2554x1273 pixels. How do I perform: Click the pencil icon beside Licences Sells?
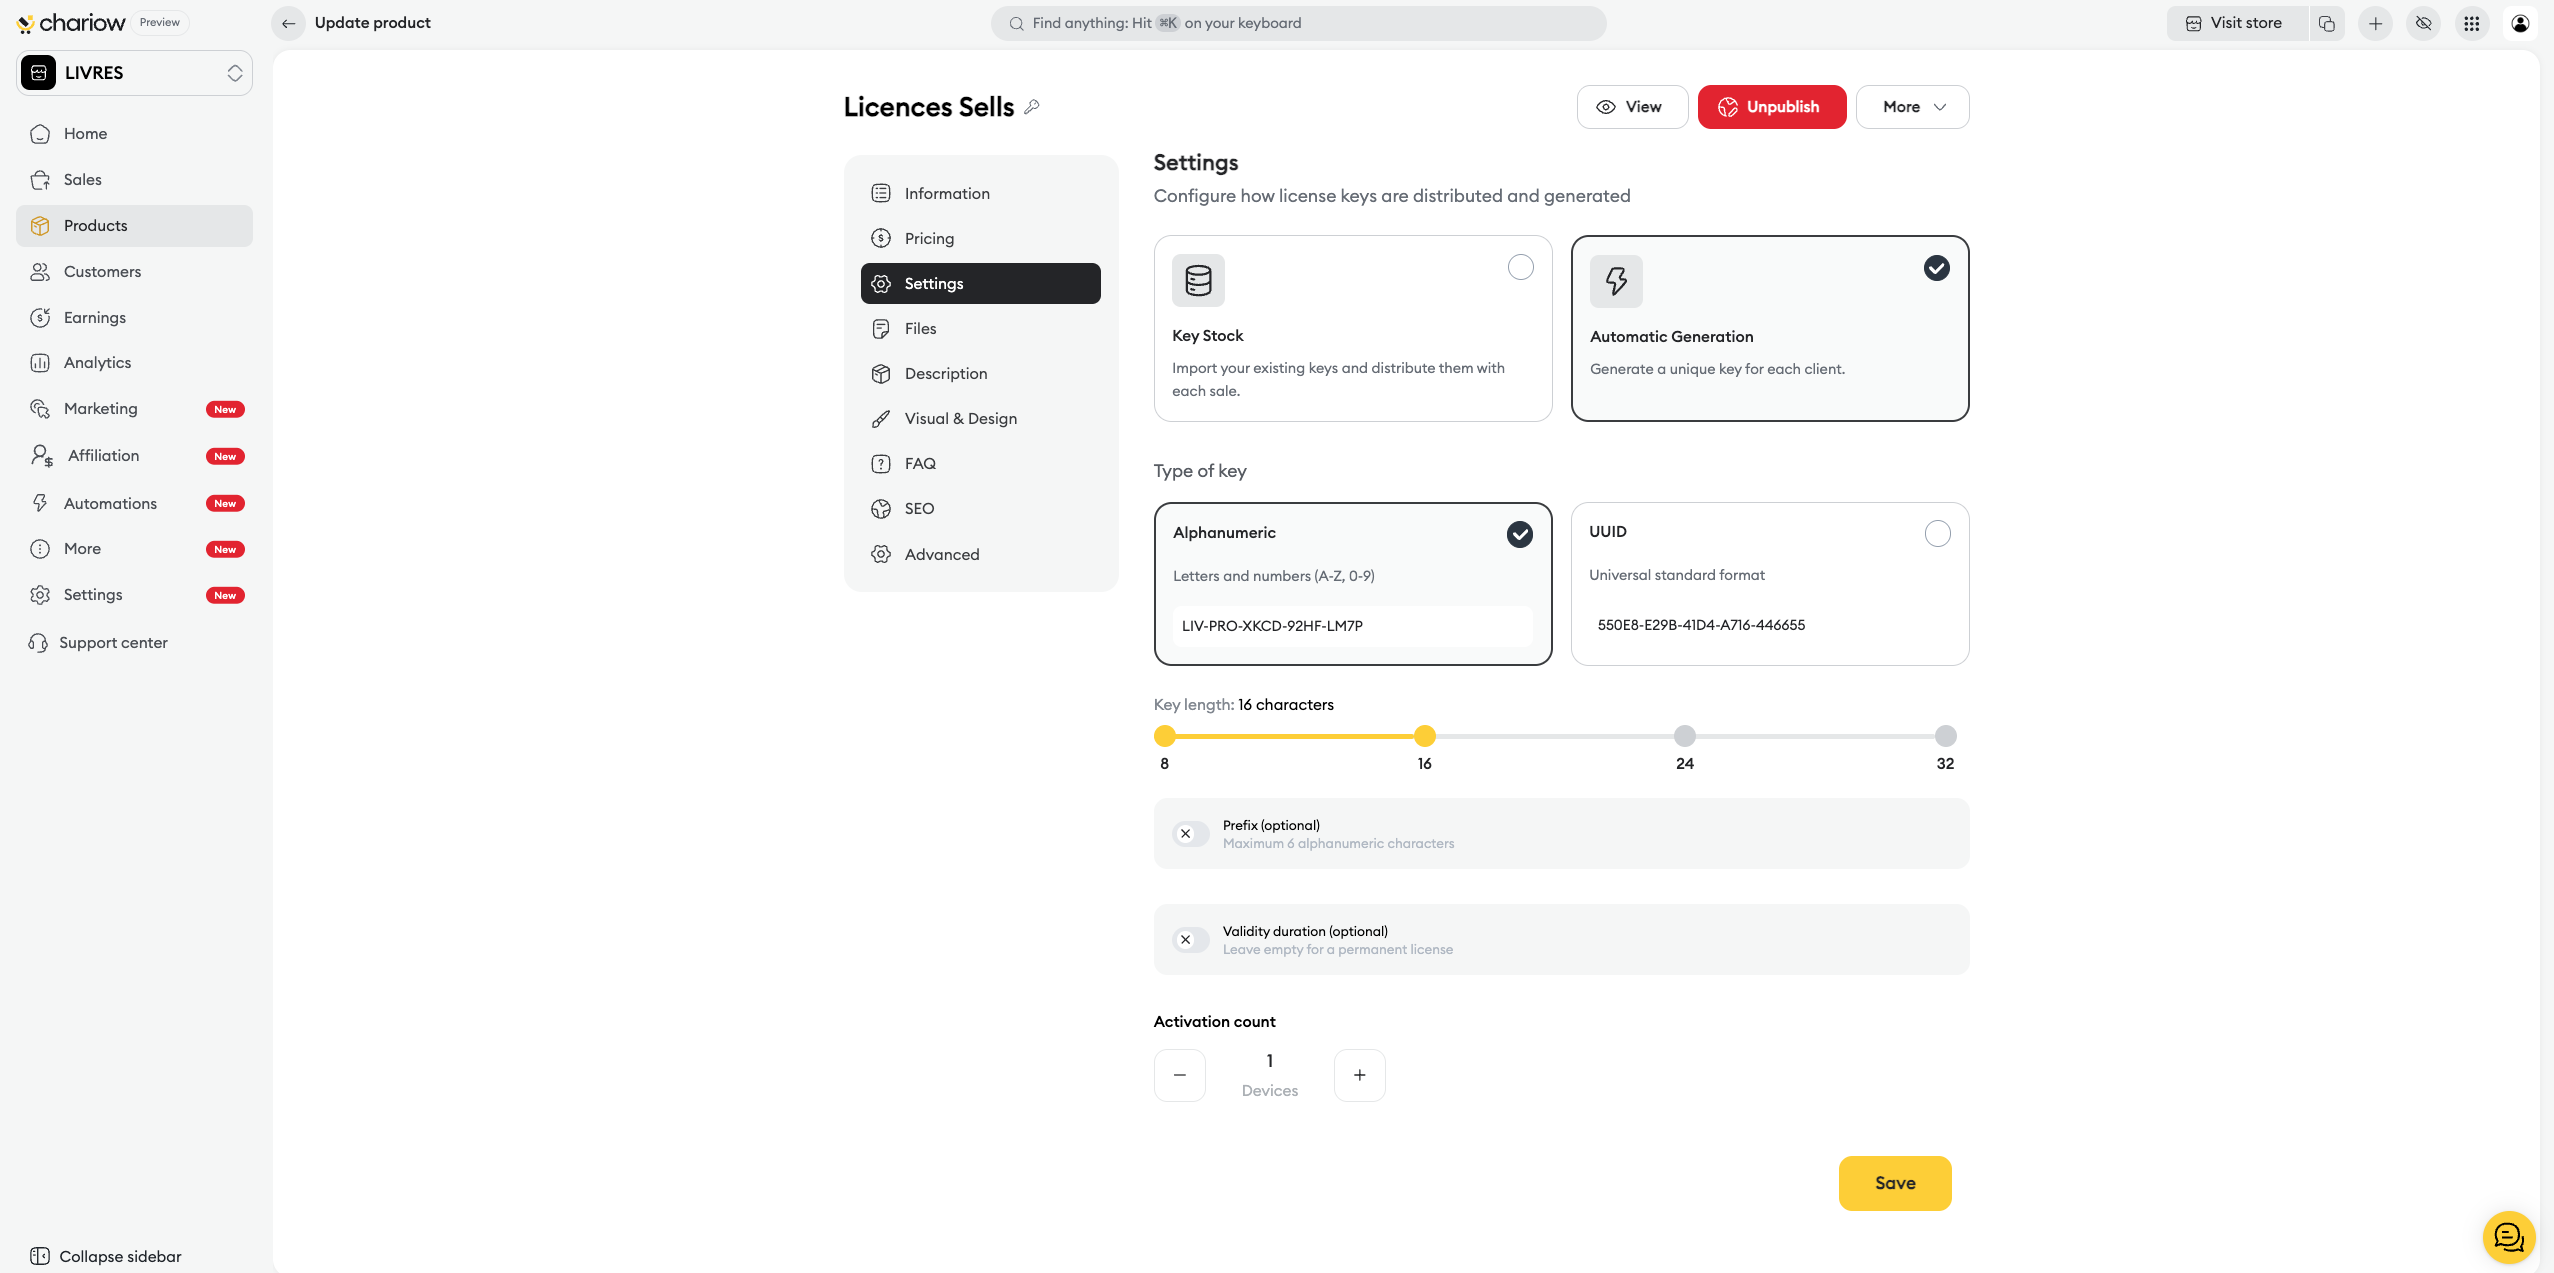[1032, 107]
